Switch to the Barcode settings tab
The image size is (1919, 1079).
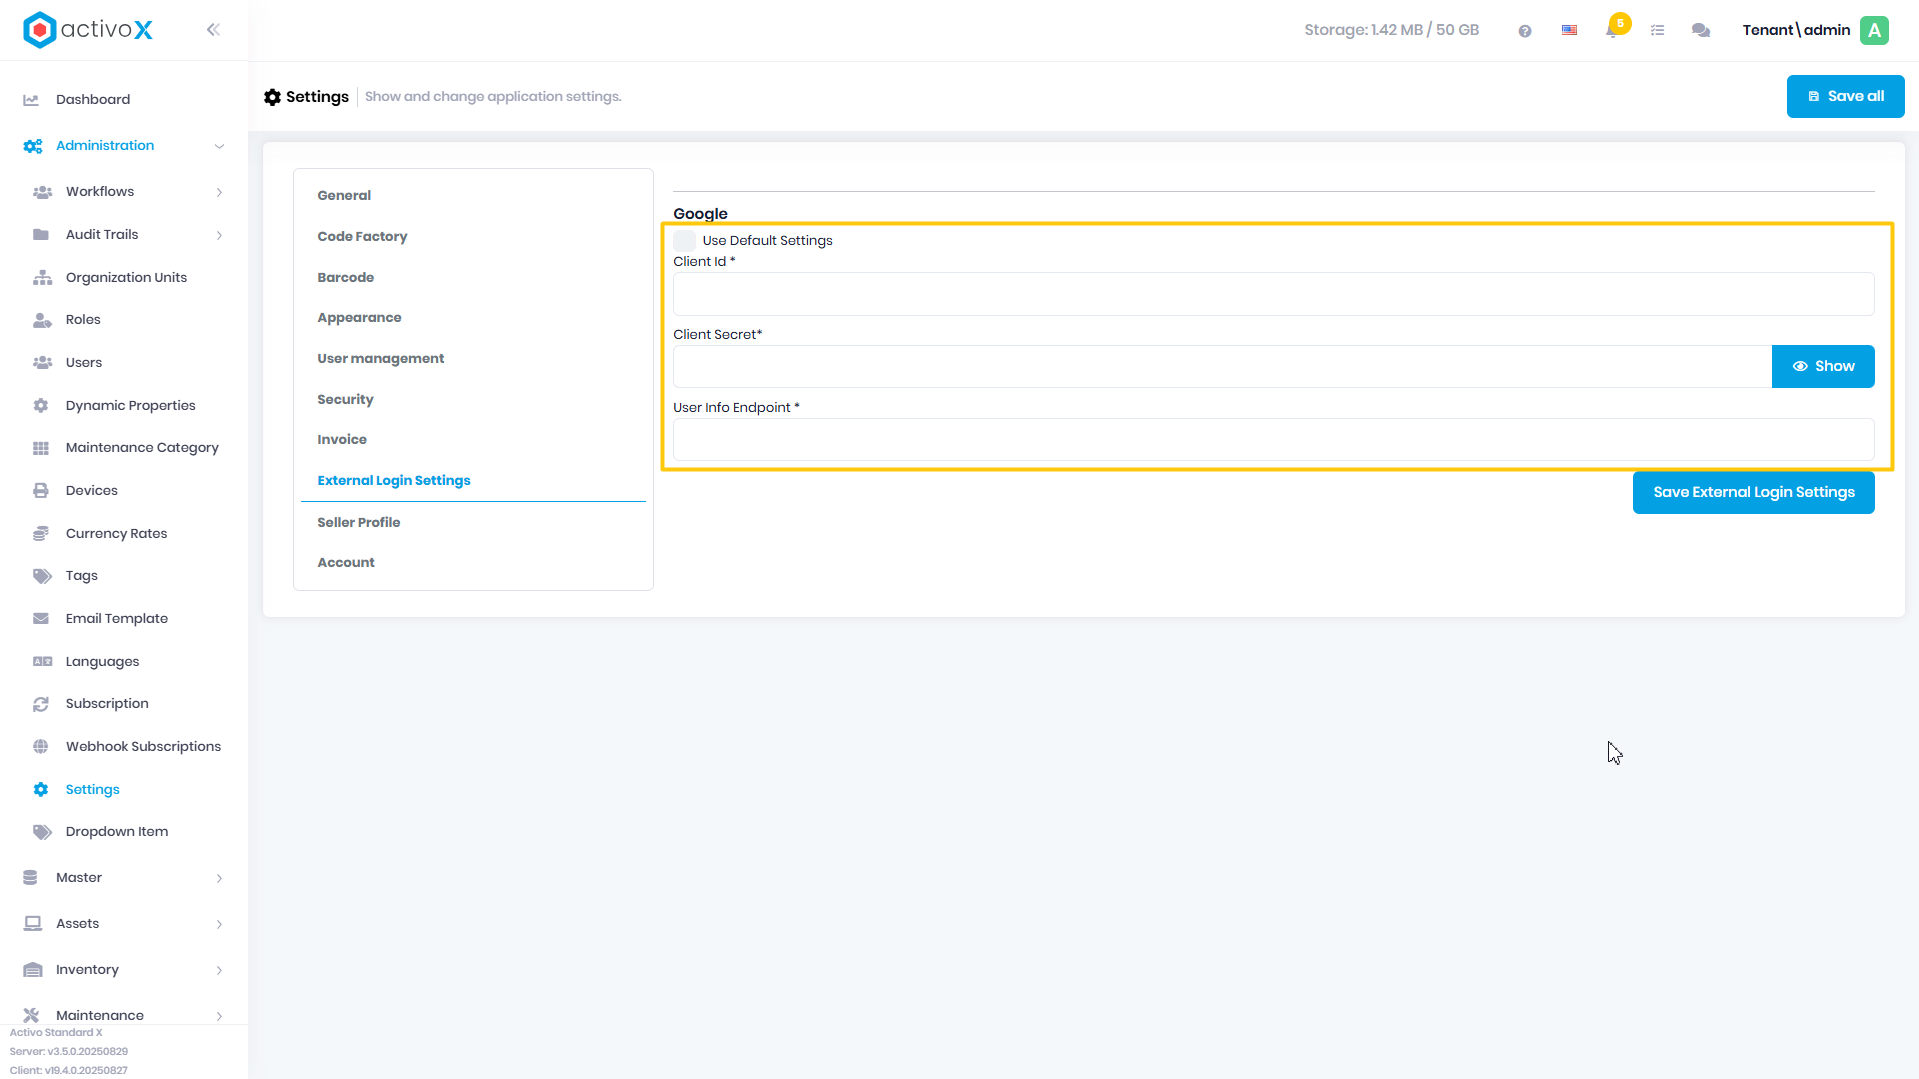click(x=345, y=278)
